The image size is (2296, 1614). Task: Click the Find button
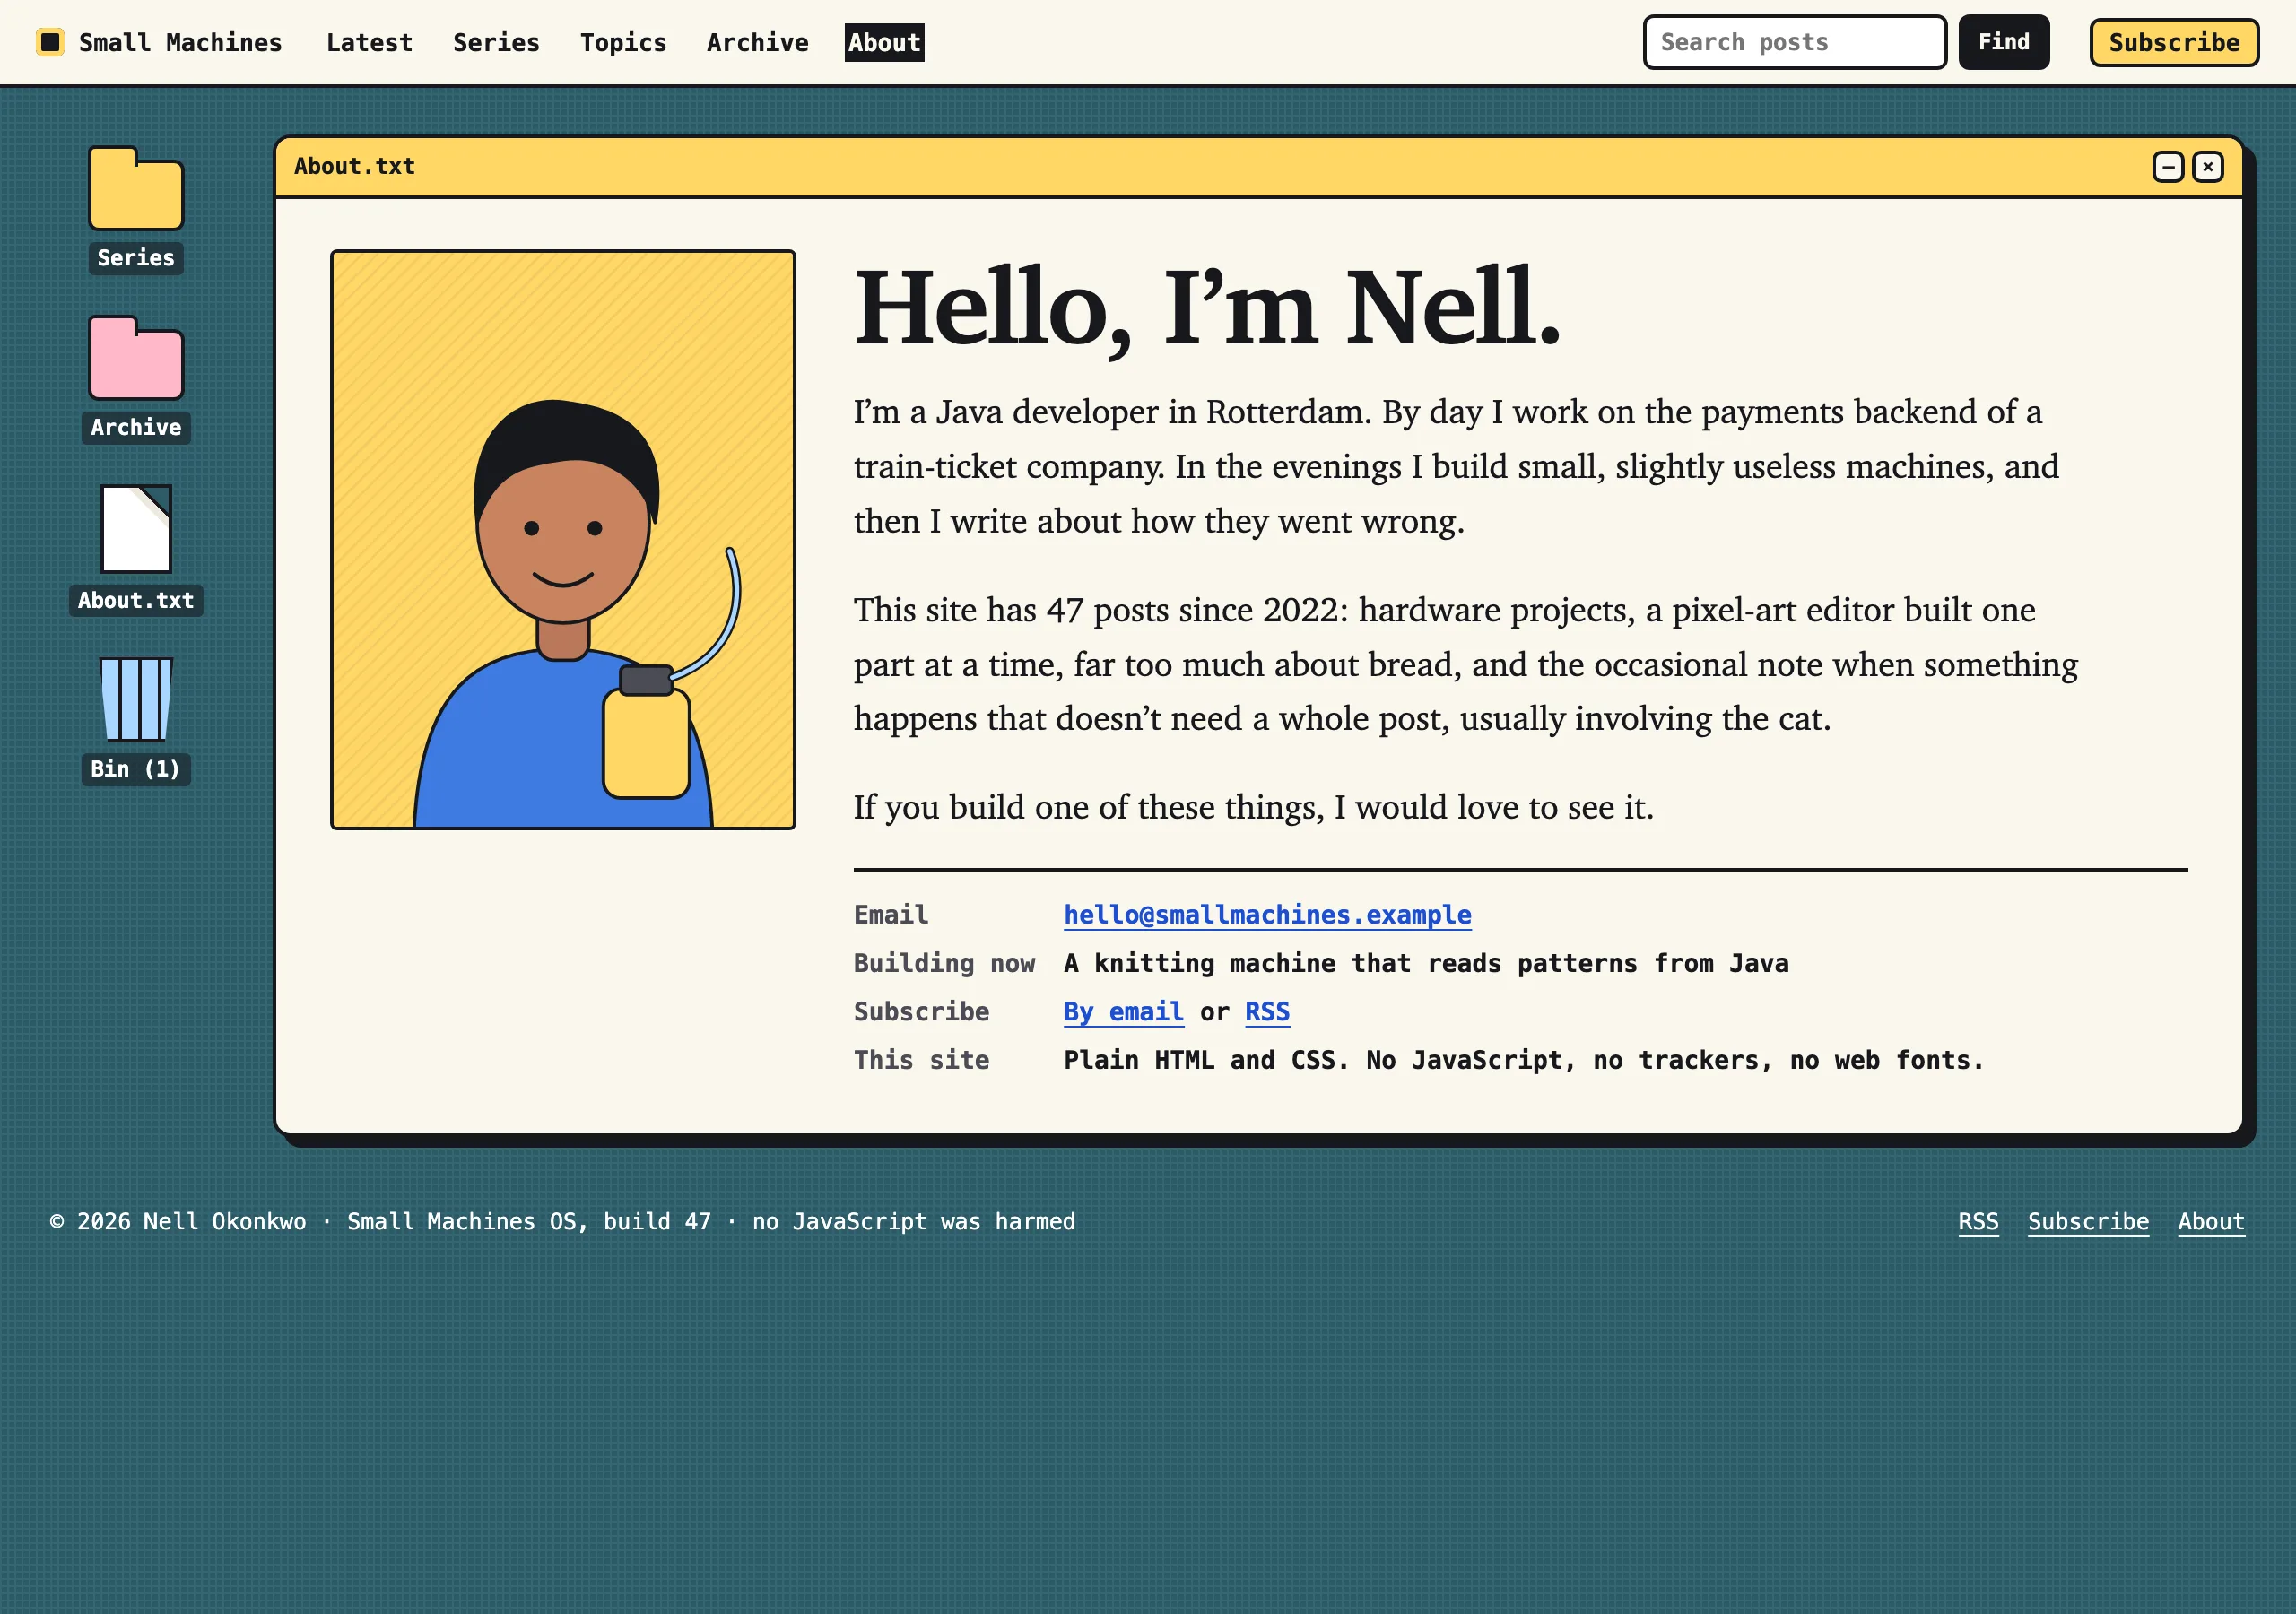(2003, 42)
